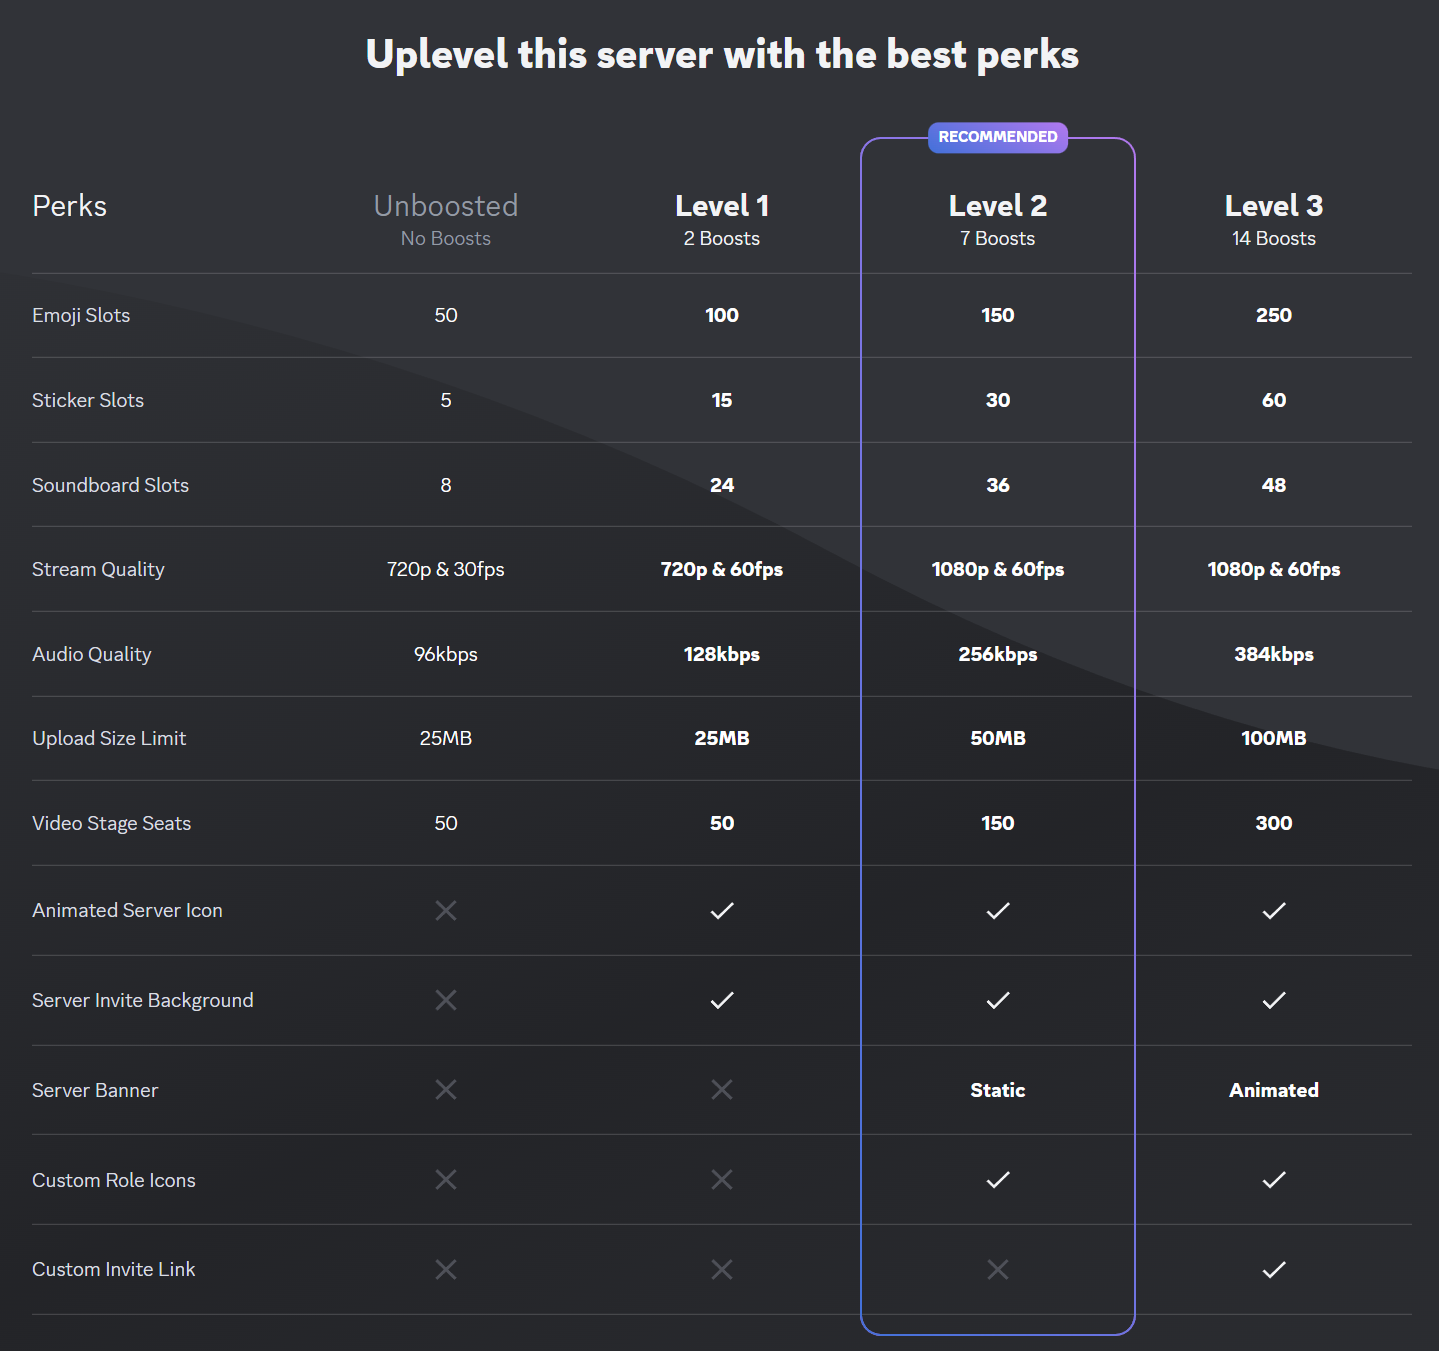The width and height of the screenshot is (1439, 1351).
Task: Click the Server Invite Background X under Unboosted
Action: 446,1000
